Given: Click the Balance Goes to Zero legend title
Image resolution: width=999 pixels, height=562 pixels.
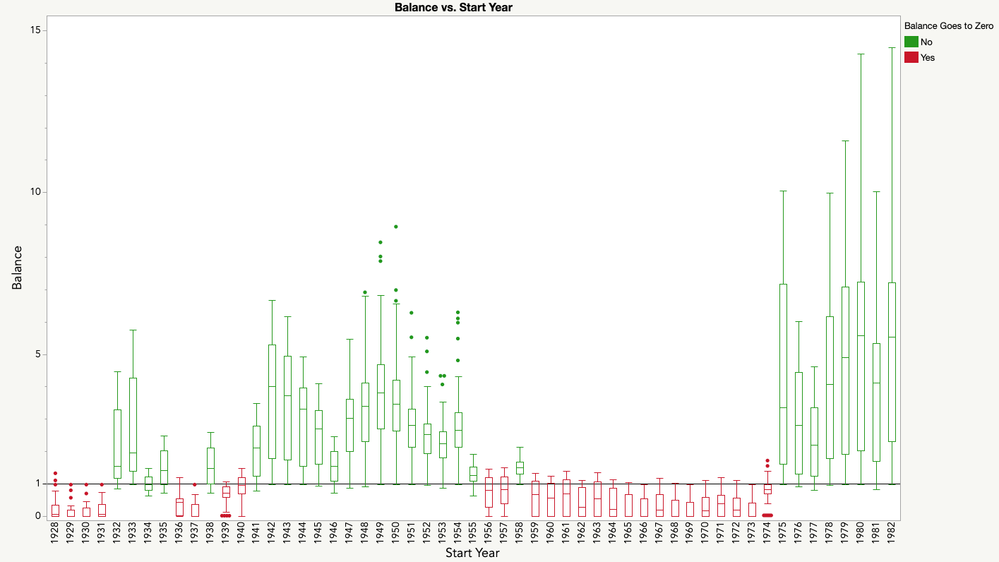Looking at the screenshot, I should coord(949,25).
